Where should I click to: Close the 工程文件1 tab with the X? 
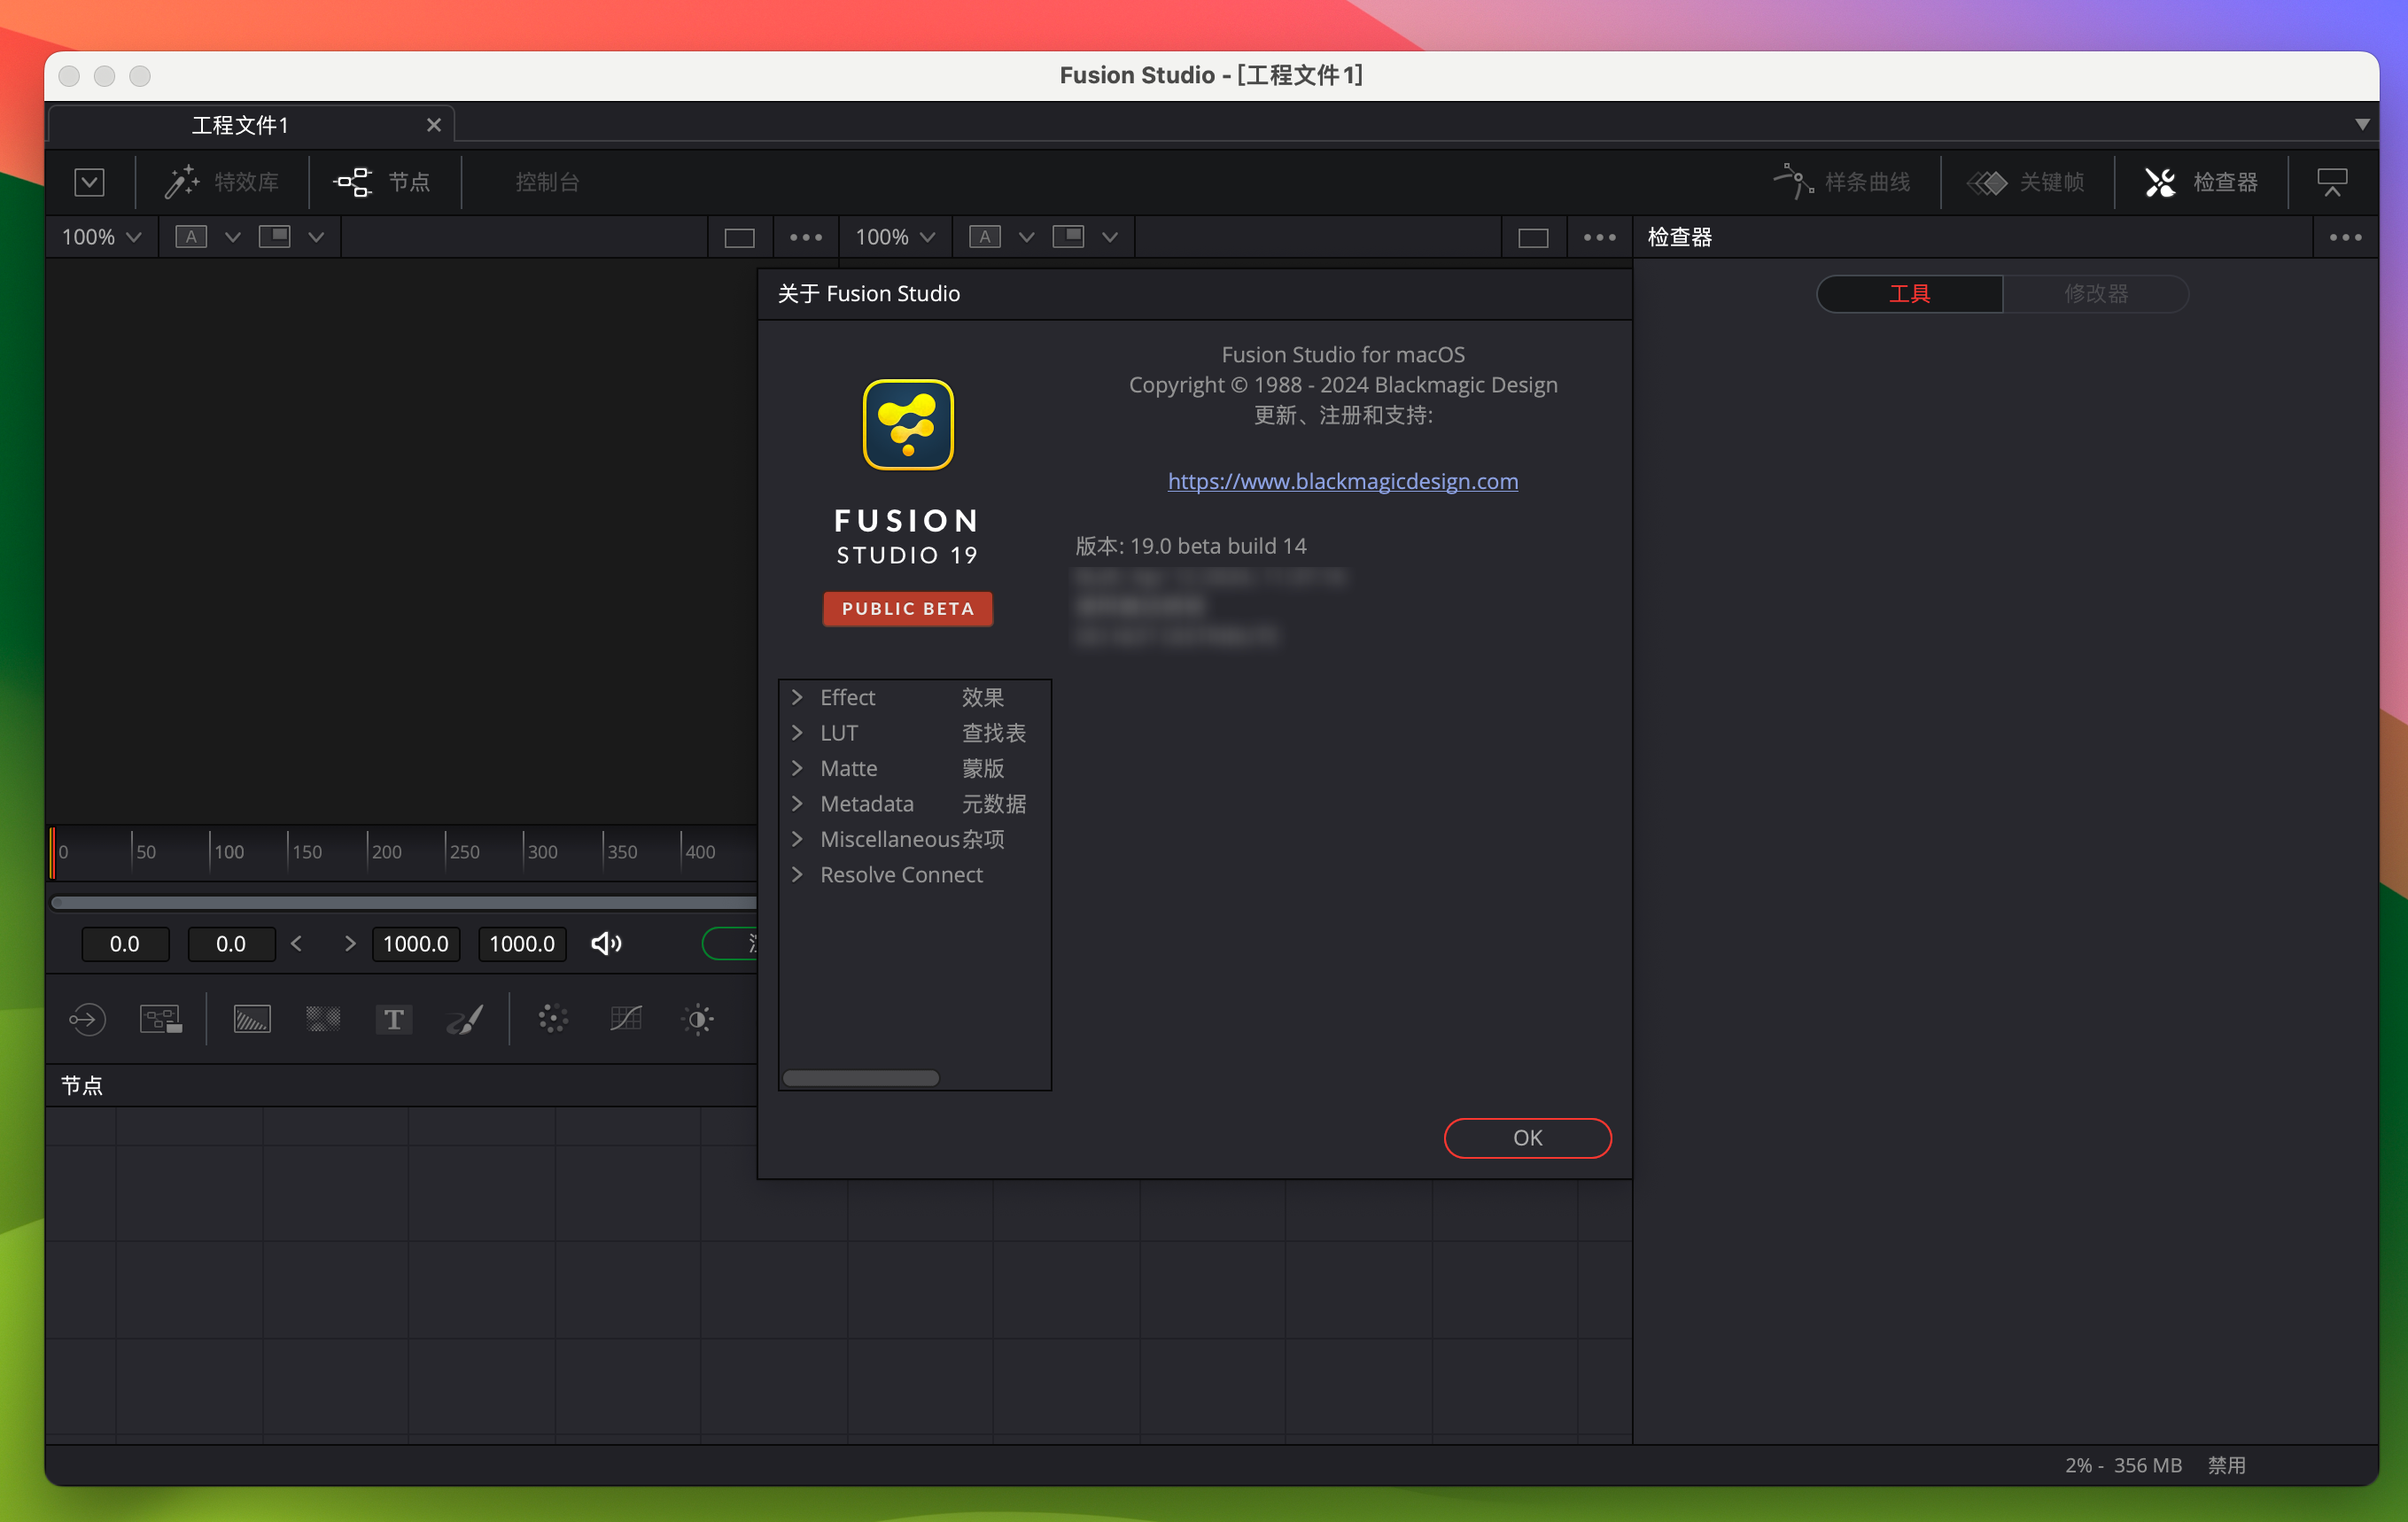click(x=434, y=125)
